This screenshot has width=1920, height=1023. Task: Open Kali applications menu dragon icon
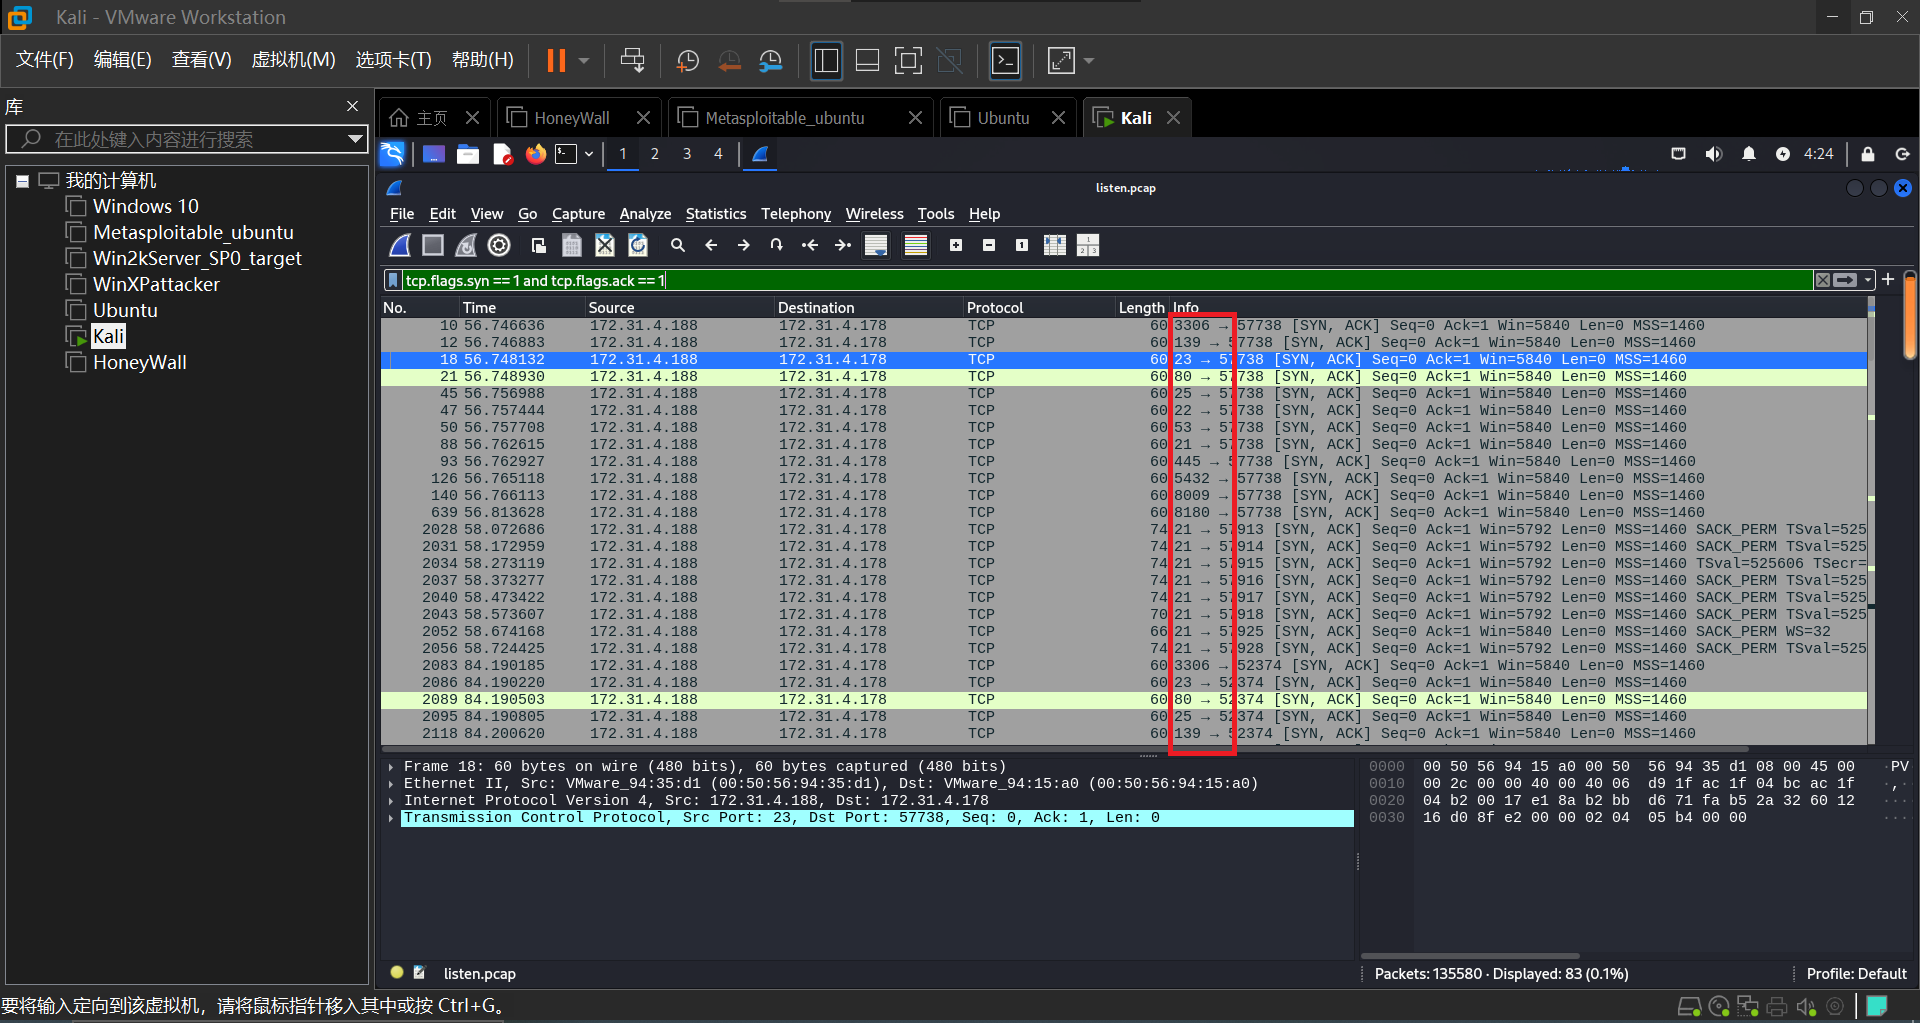(392, 154)
